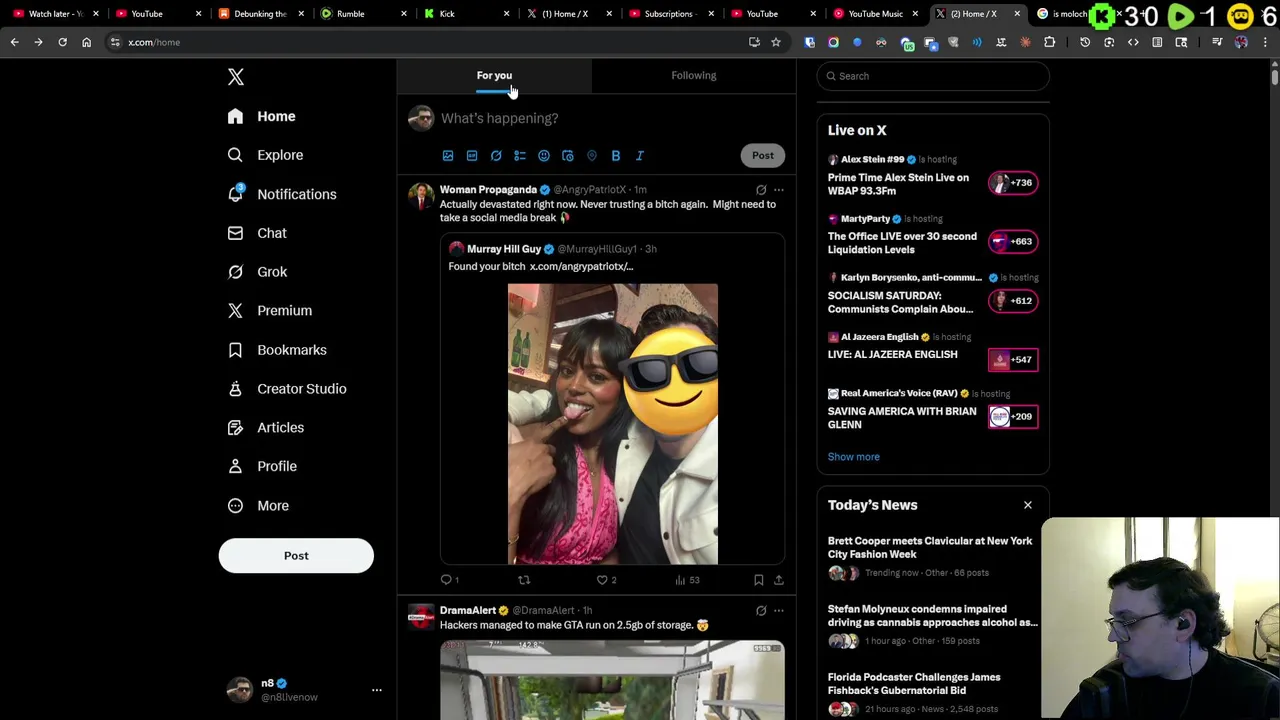Open Bookmarks from the sidebar
This screenshot has height=720, width=1280.
pyautogui.click(x=277, y=350)
